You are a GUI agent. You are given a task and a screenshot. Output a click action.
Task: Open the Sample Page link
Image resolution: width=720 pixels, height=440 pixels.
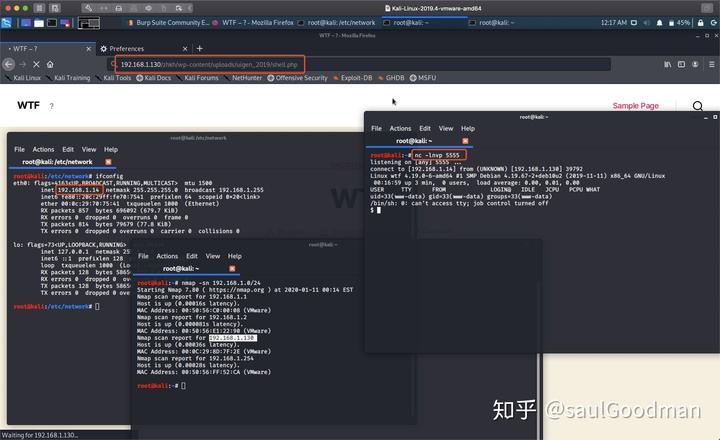[636, 106]
